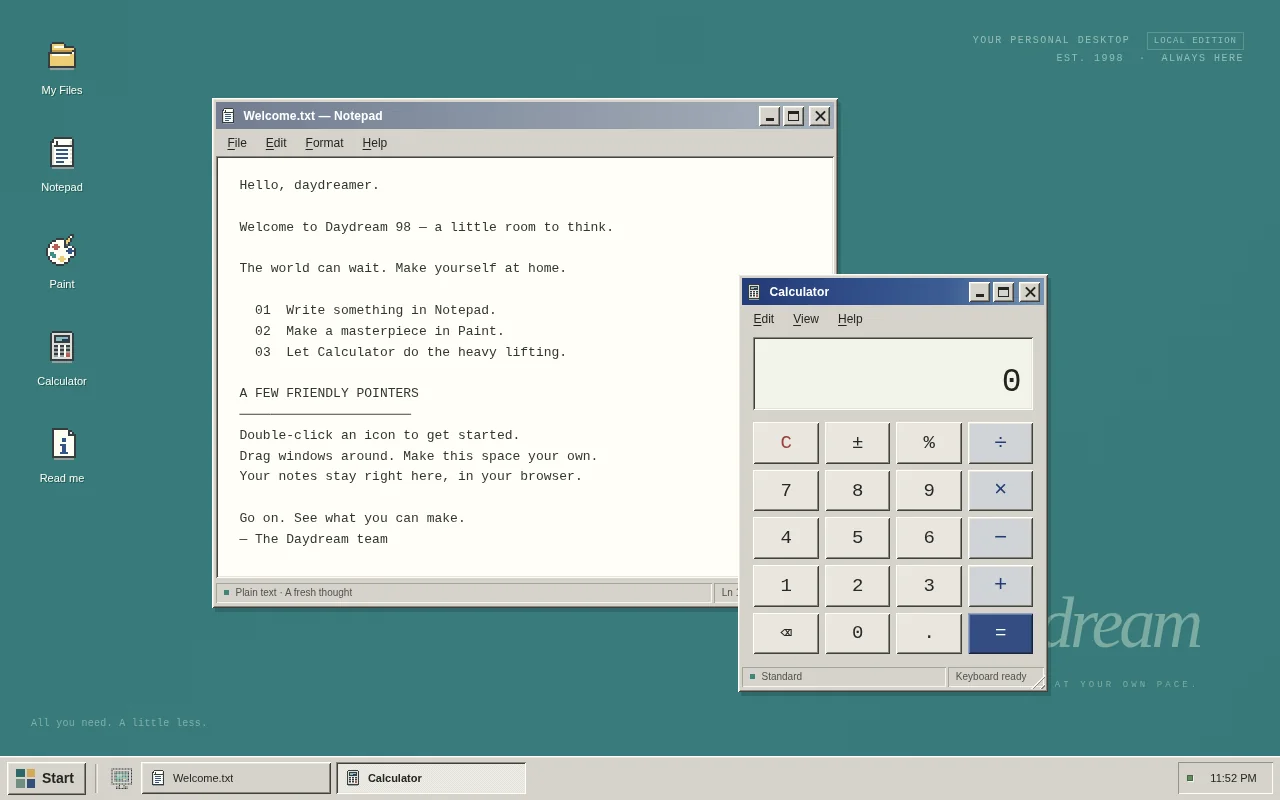Image resolution: width=1280 pixels, height=800 pixels.
Task: Click the system tray indicator icon
Action: click(1190, 778)
